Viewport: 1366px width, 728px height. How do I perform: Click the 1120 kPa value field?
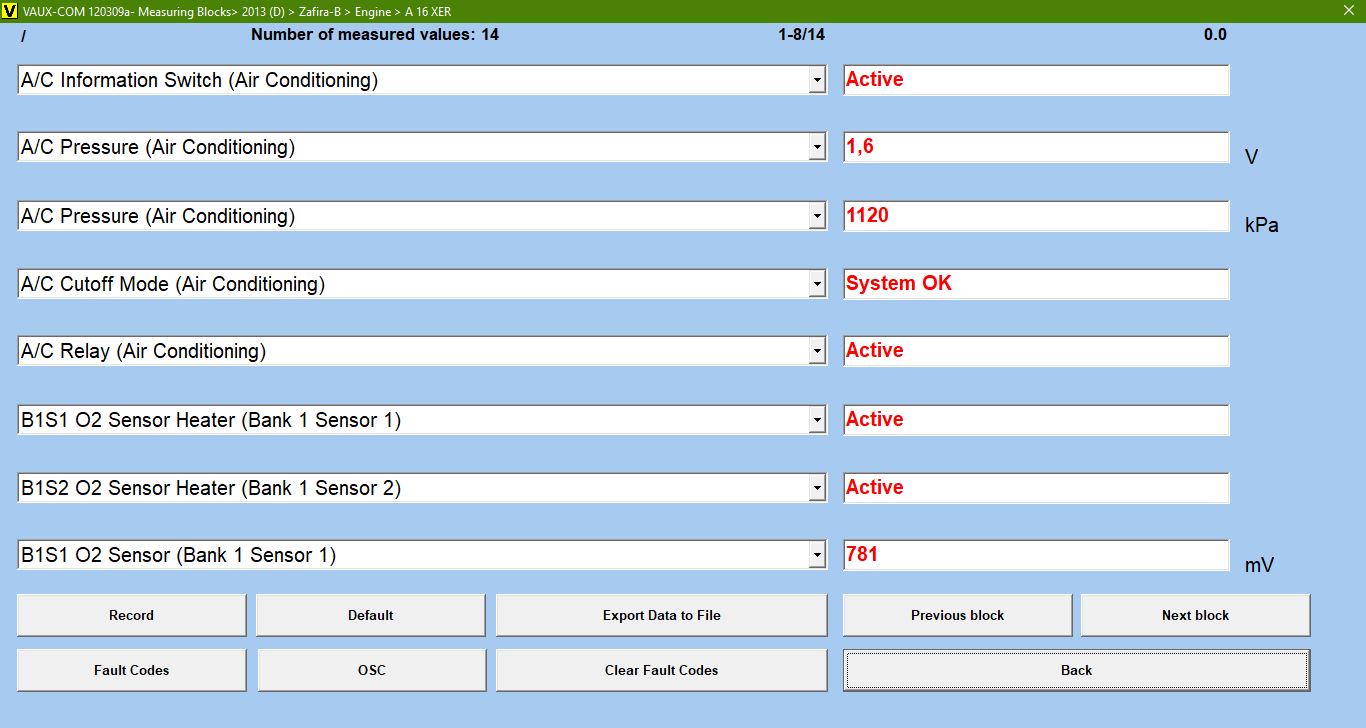(x=1035, y=216)
